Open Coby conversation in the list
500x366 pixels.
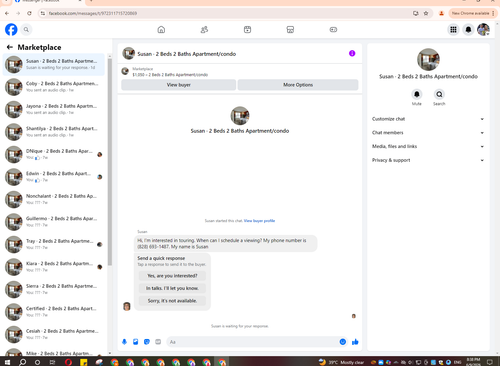pyautogui.click(x=54, y=87)
